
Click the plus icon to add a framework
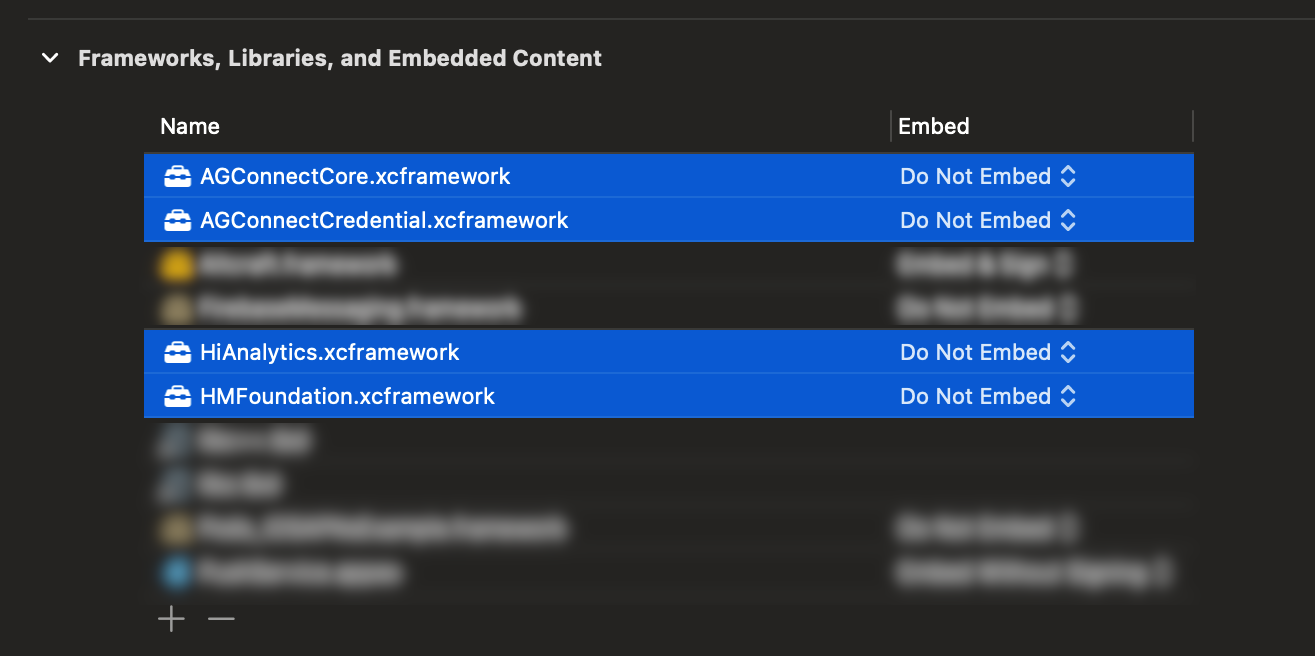pos(171,619)
